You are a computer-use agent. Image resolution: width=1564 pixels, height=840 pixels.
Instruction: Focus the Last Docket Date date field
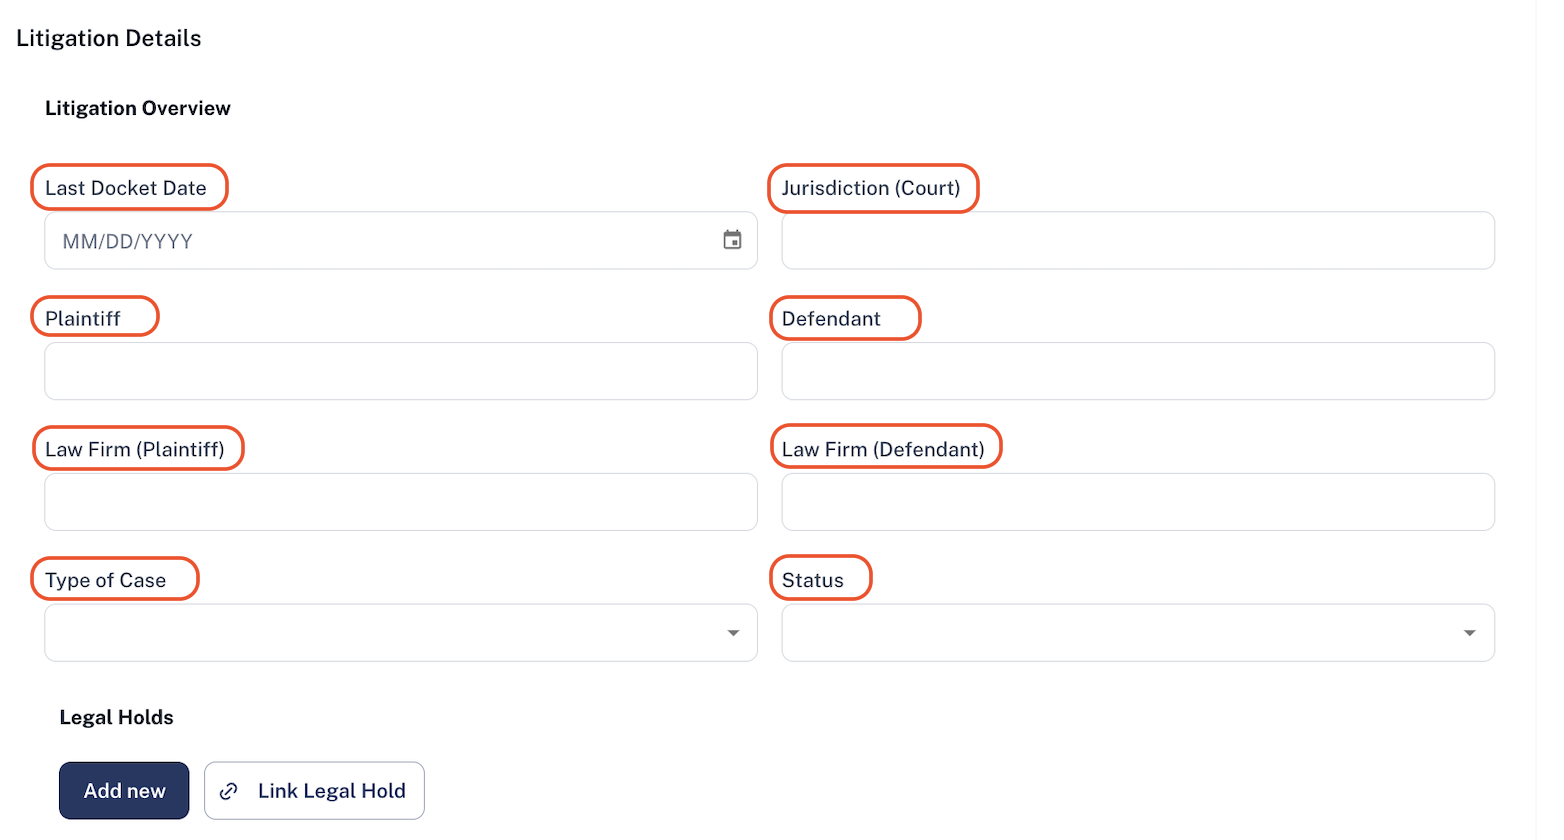point(401,240)
